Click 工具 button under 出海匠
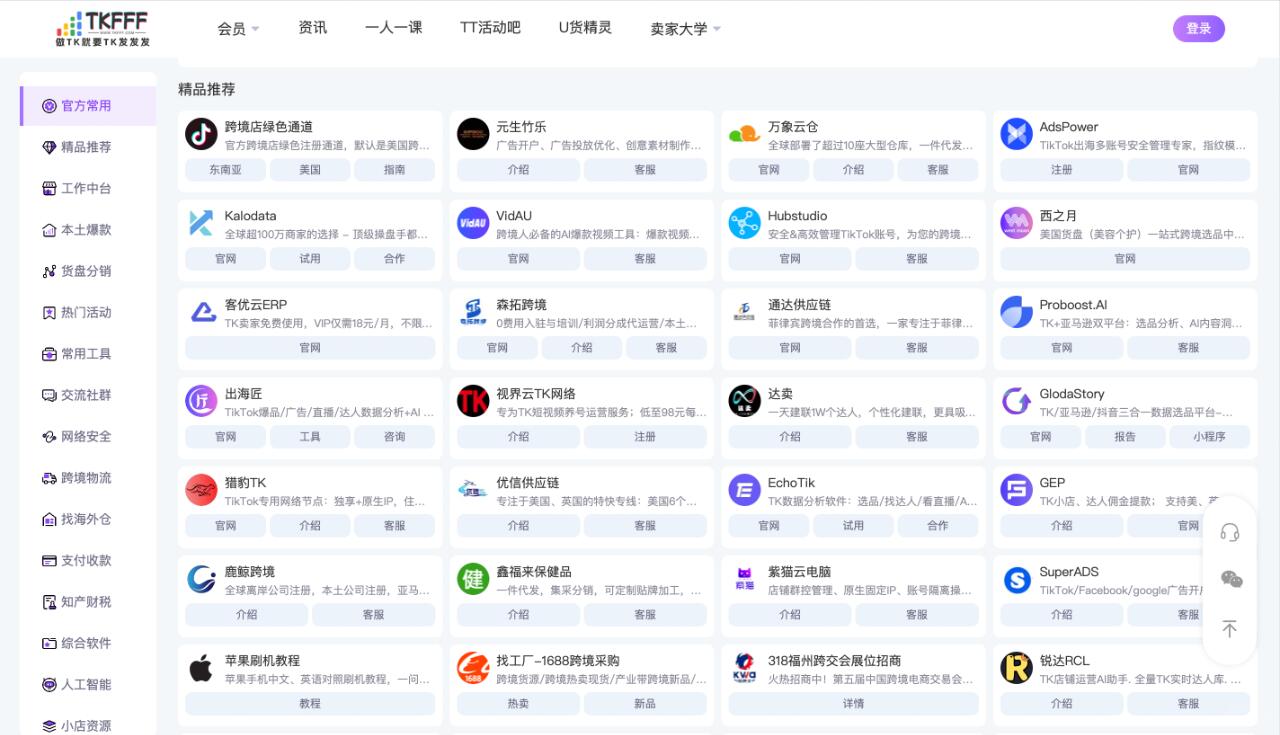 coord(310,436)
